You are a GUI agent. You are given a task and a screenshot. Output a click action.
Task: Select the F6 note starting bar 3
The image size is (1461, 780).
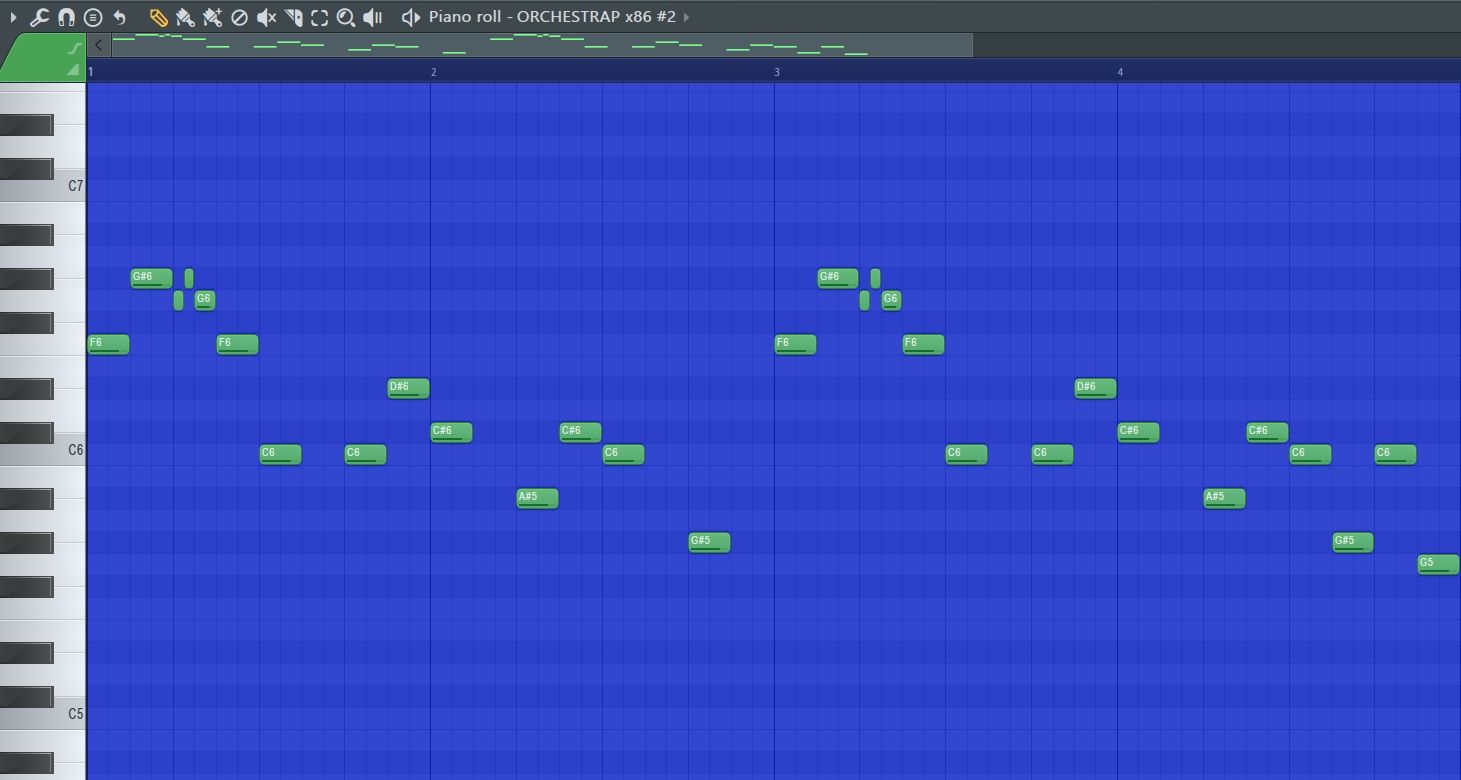point(795,344)
